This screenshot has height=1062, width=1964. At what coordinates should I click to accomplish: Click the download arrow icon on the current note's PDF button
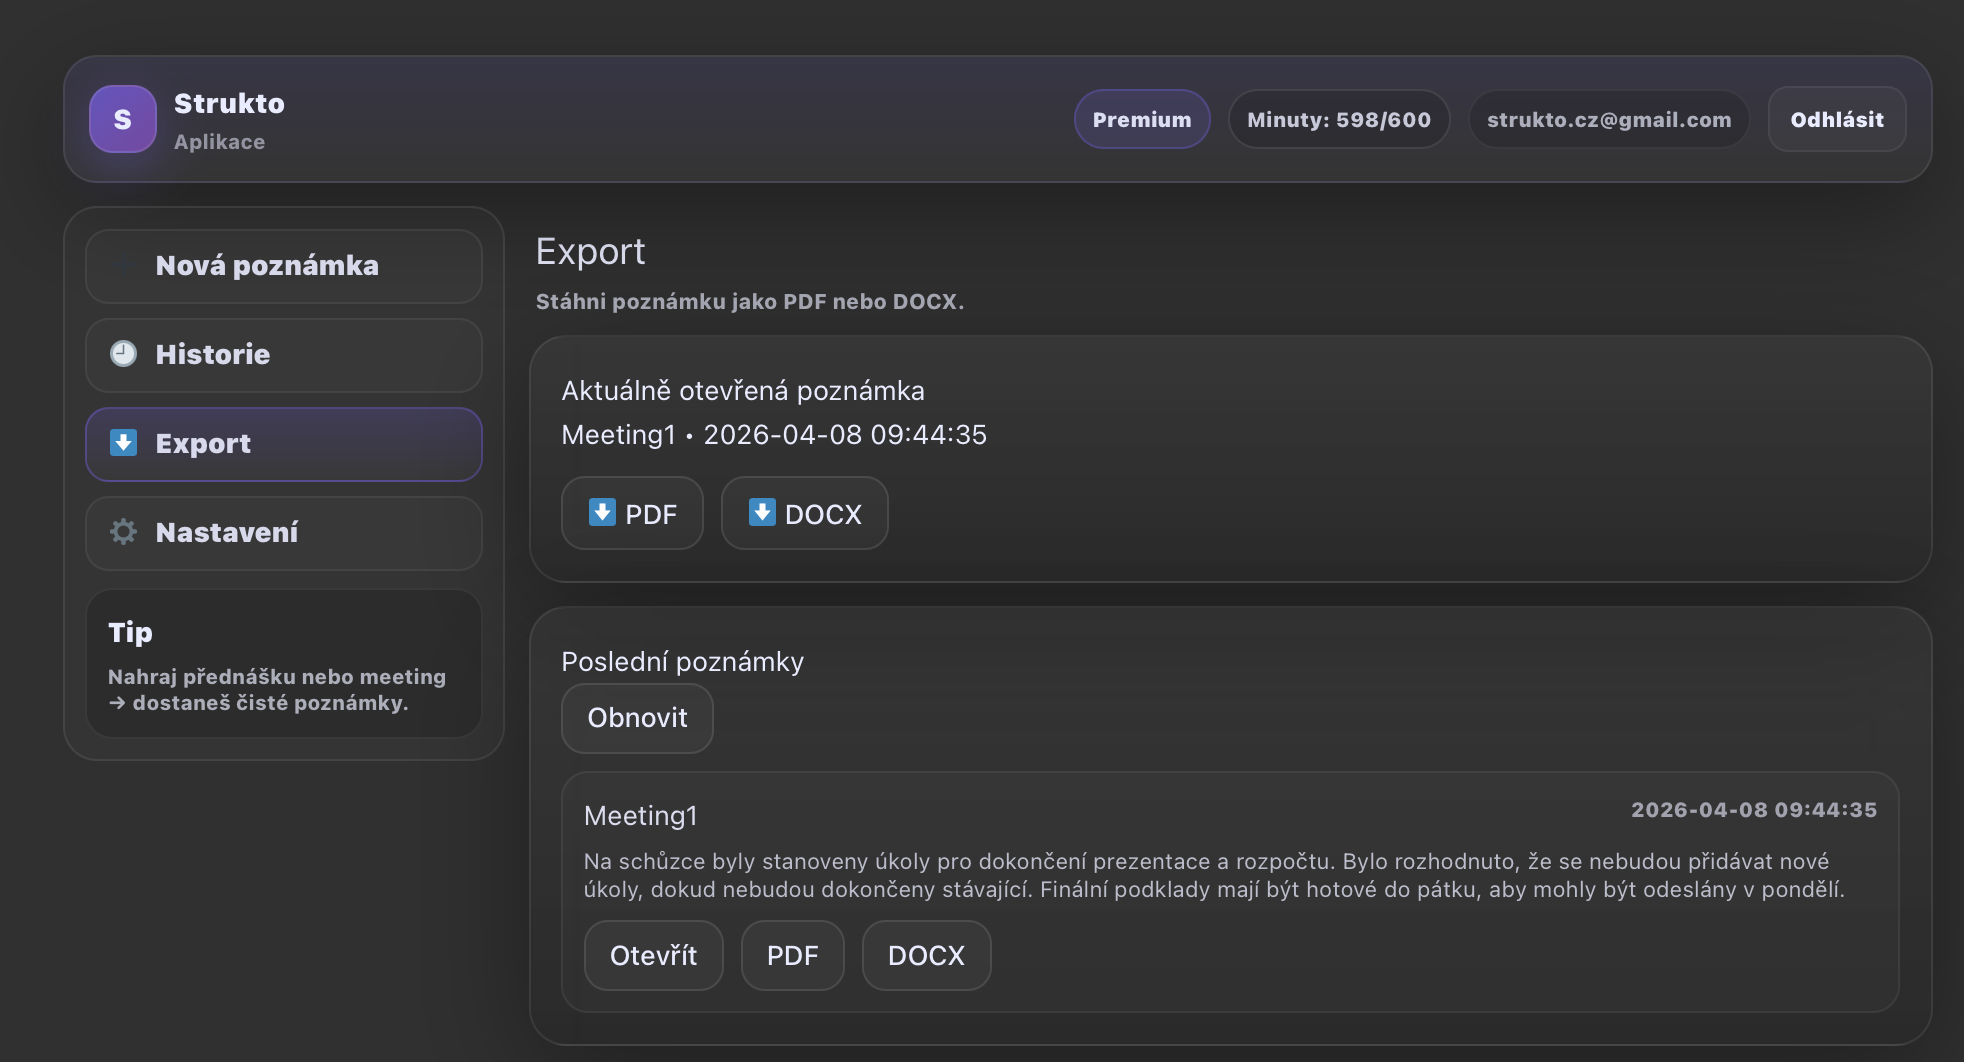pyautogui.click(x=602, y=513)
